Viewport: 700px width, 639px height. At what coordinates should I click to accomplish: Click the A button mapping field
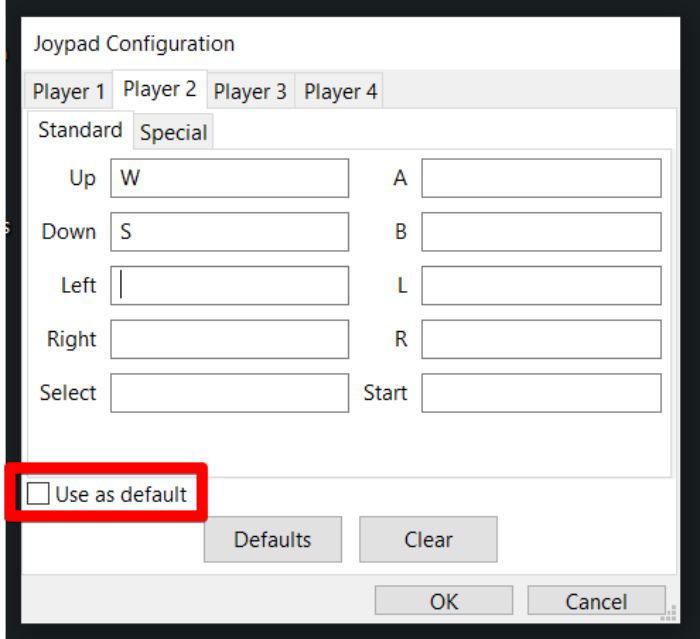(541, 178)
